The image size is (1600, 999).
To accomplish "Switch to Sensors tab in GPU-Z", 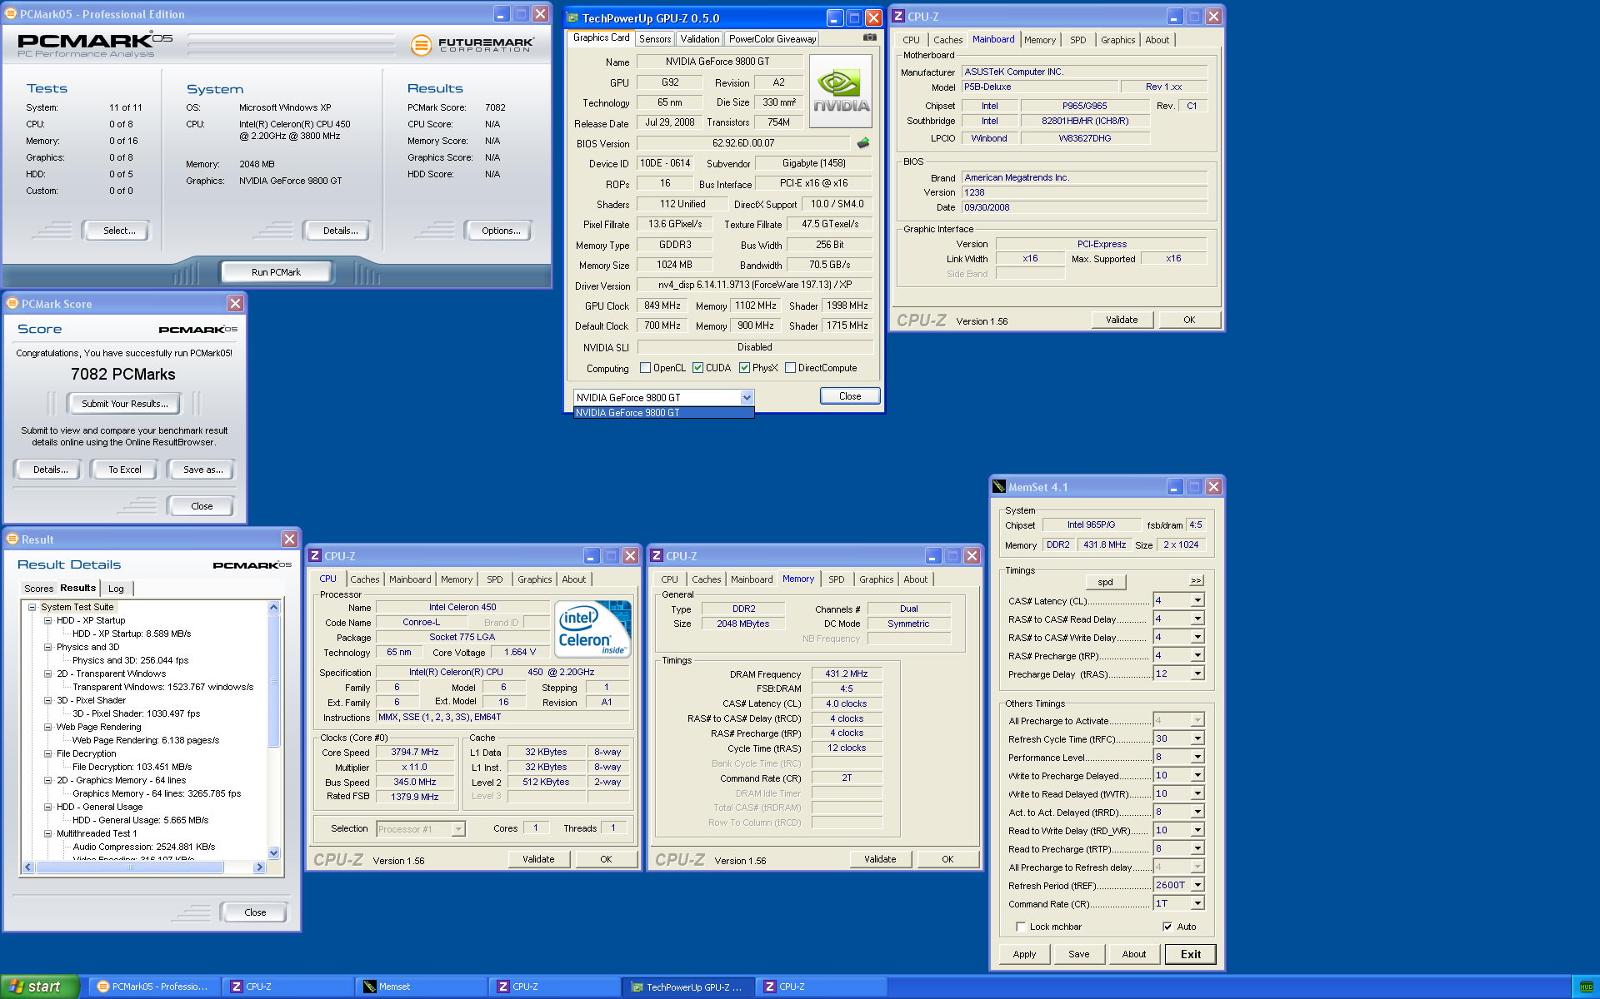I will pos(655,39).
